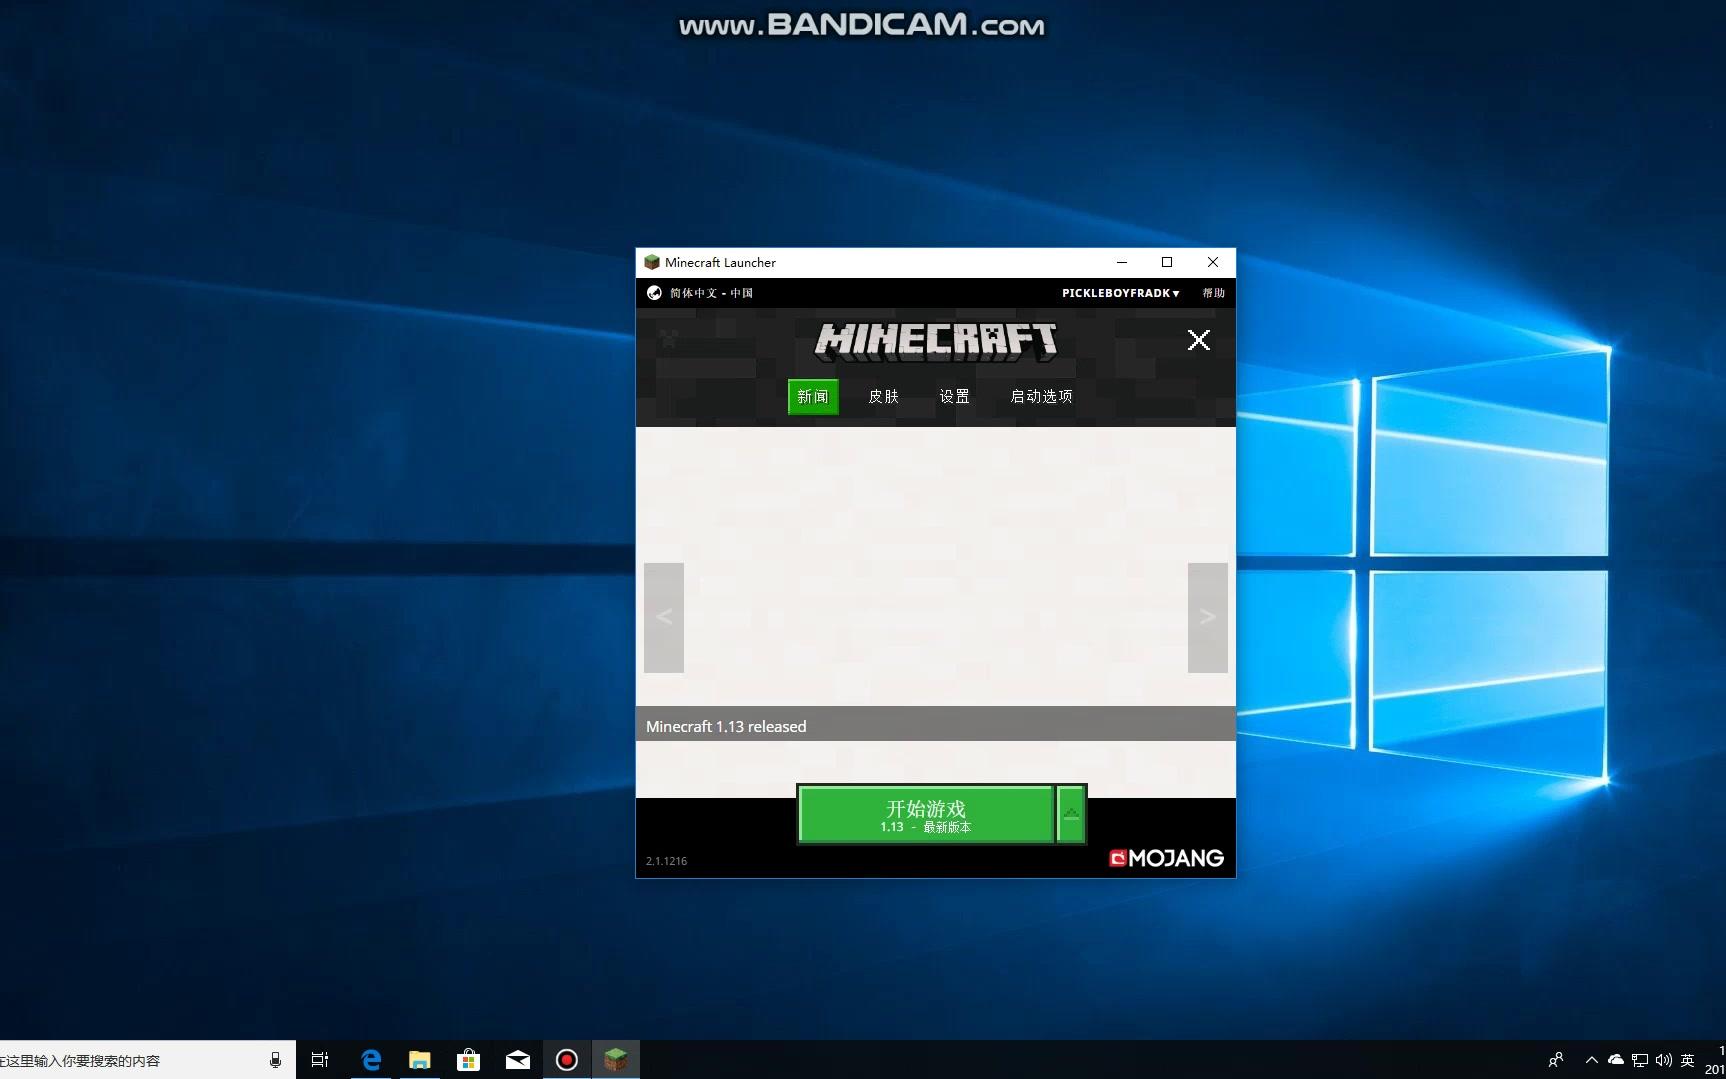Expand the version selector arrow beside play button
The image size is (1726, 1079).
pyautogui.click(x=1071, y=815)
